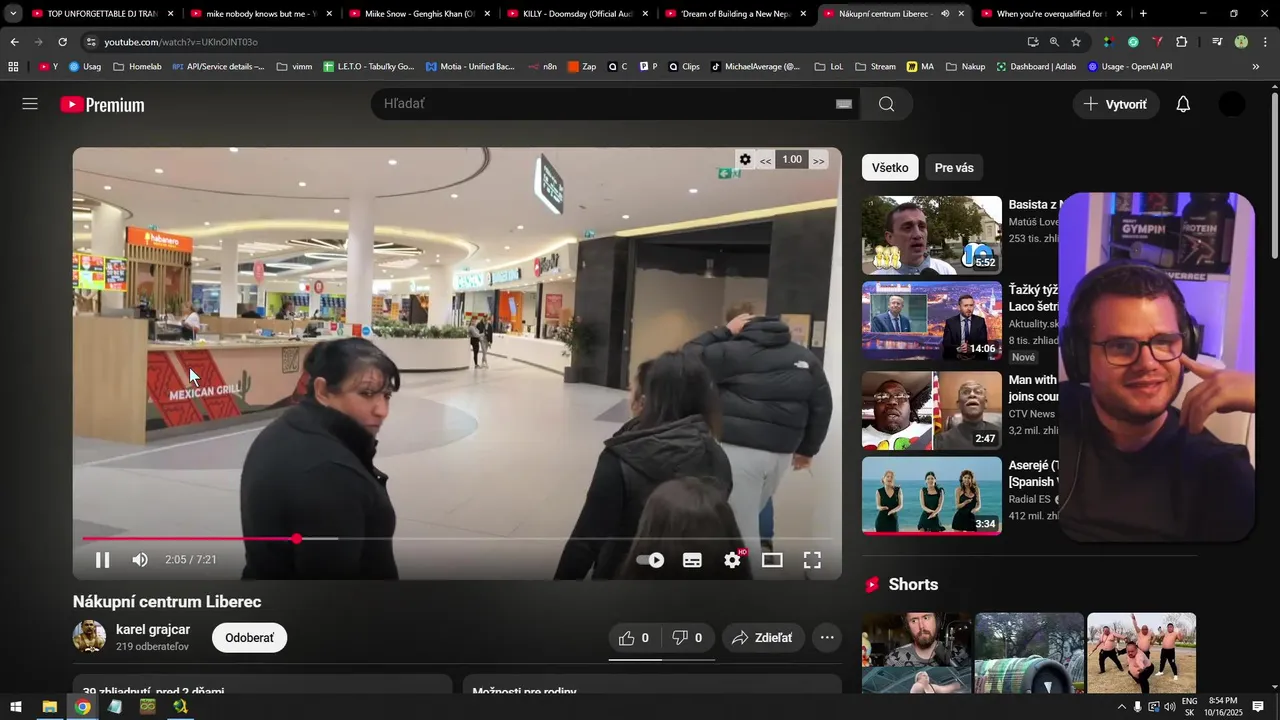Go to YouTube Premium home logo
Viewport: 1280px width, 720px height.
click(102, 104)
